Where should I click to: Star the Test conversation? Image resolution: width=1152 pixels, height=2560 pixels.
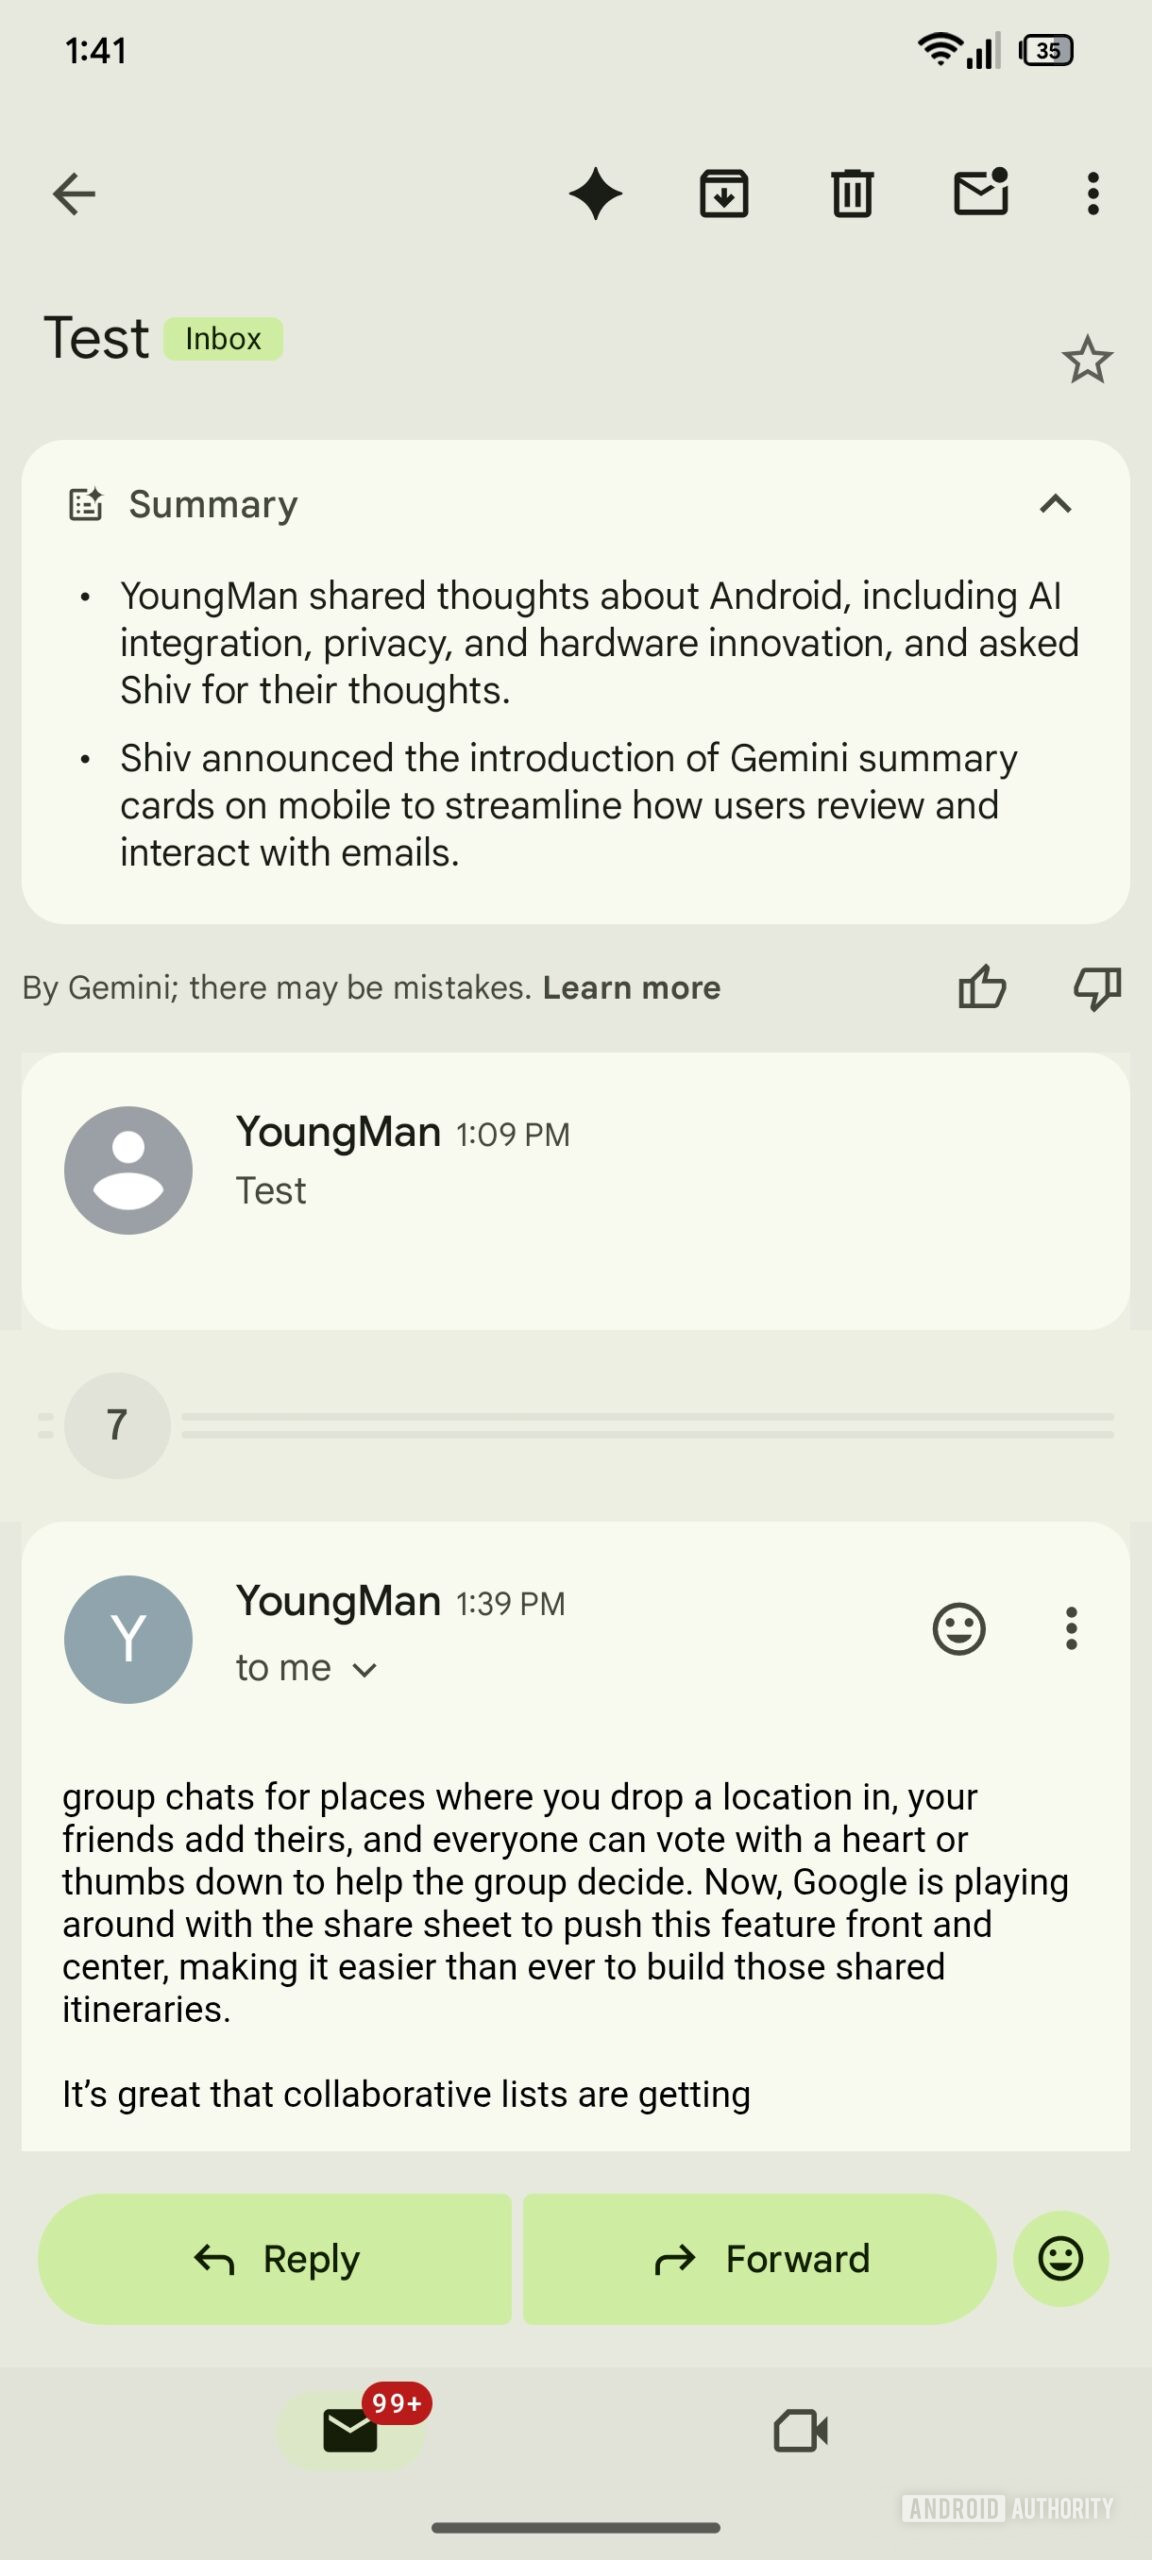tap(1087, 360)
